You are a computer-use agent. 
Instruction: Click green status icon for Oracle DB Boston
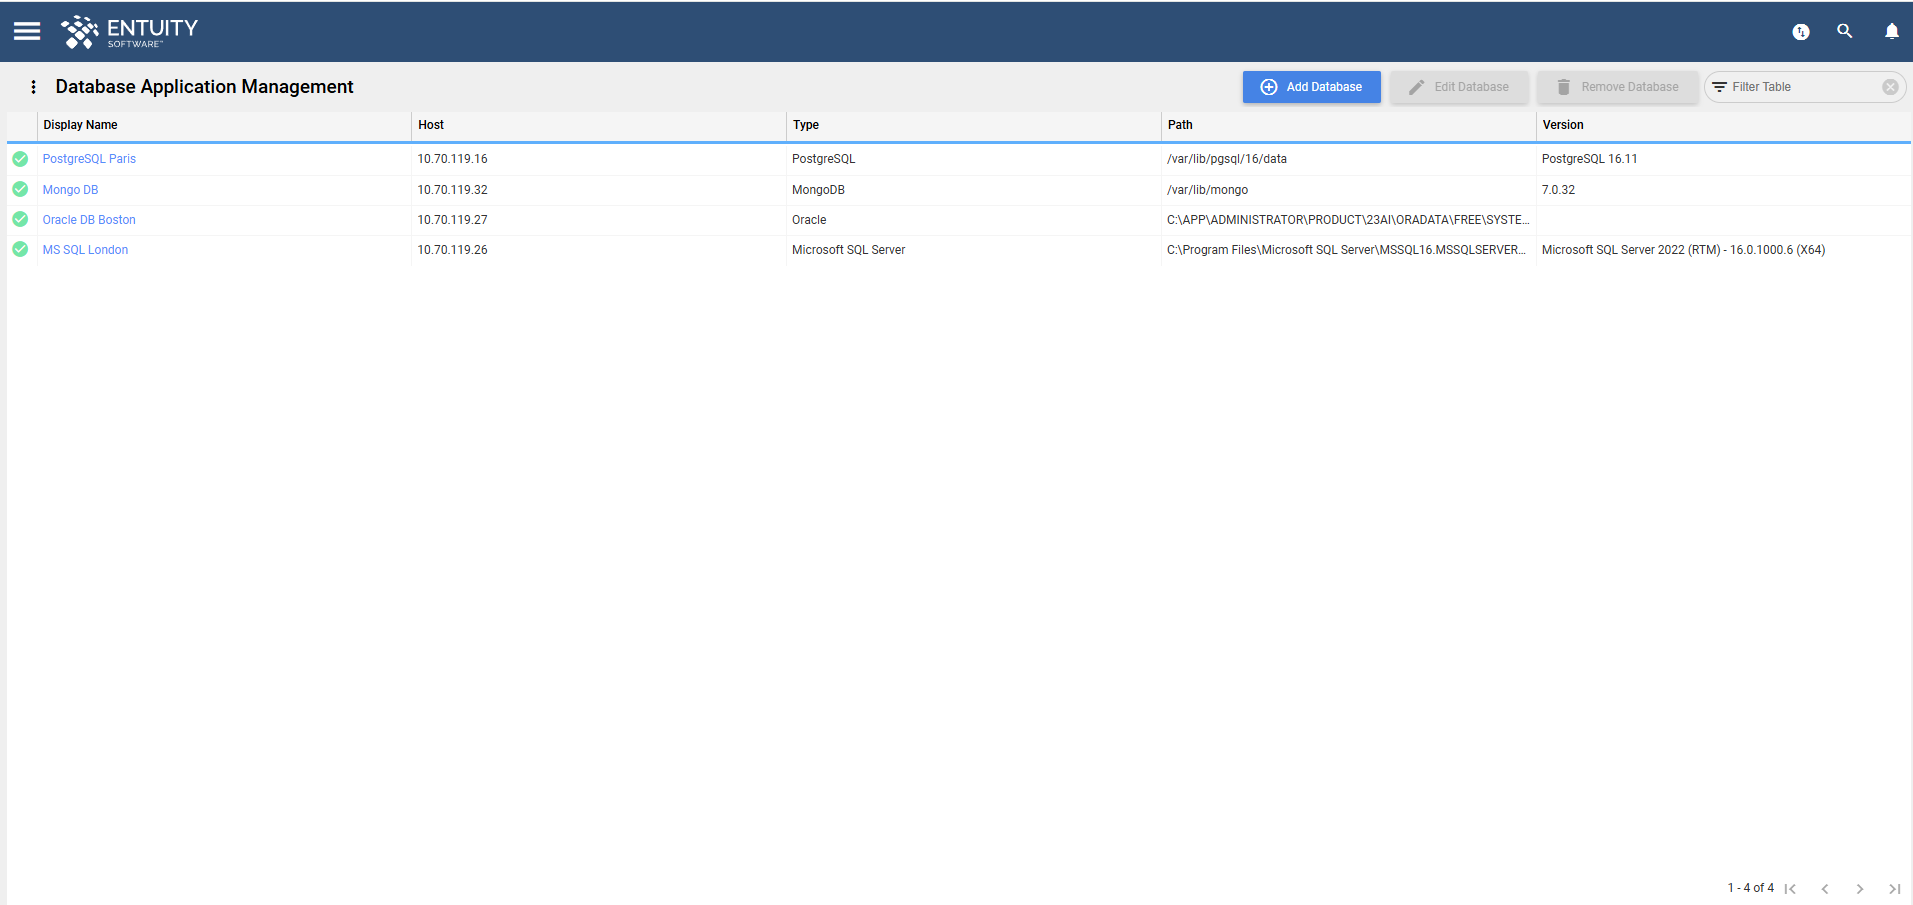point(20,219)
